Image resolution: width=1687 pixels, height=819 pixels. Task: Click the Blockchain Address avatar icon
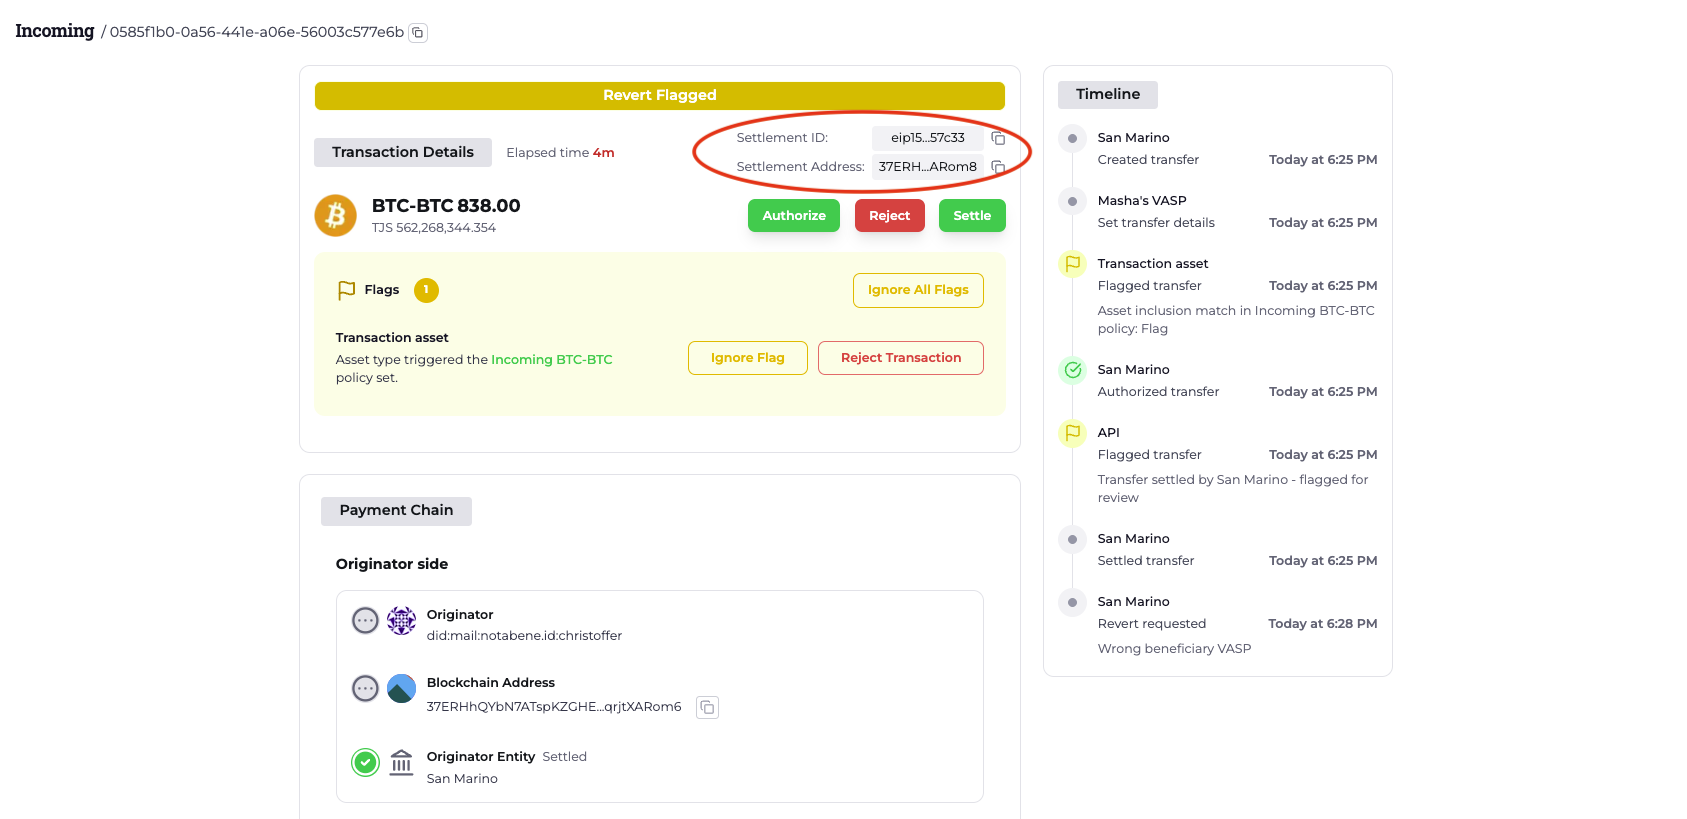pyautogui.click(x=401, y=688)
